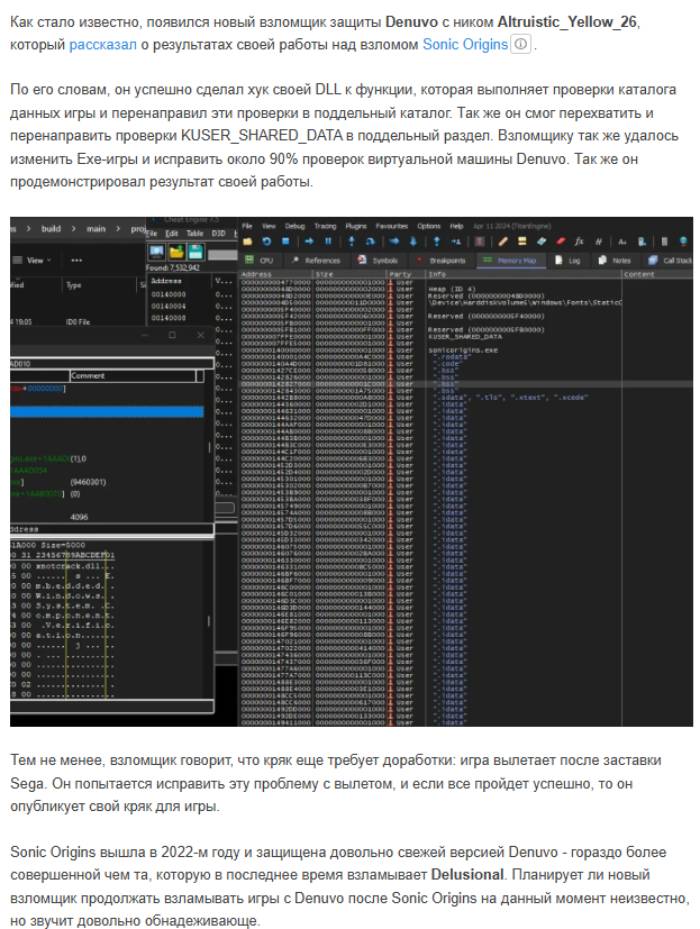
Task: Click the Comment column header in left window
Action: (133, 376)
